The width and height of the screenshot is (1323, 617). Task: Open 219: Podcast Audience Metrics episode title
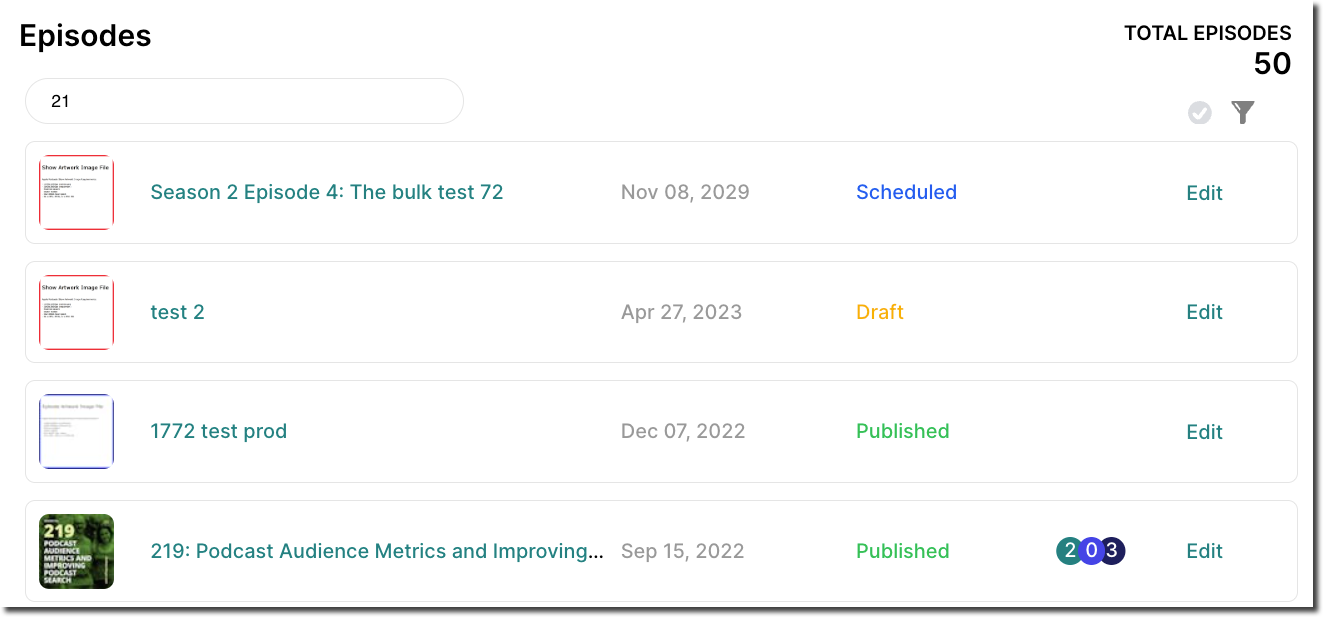[x=377, y=551]
